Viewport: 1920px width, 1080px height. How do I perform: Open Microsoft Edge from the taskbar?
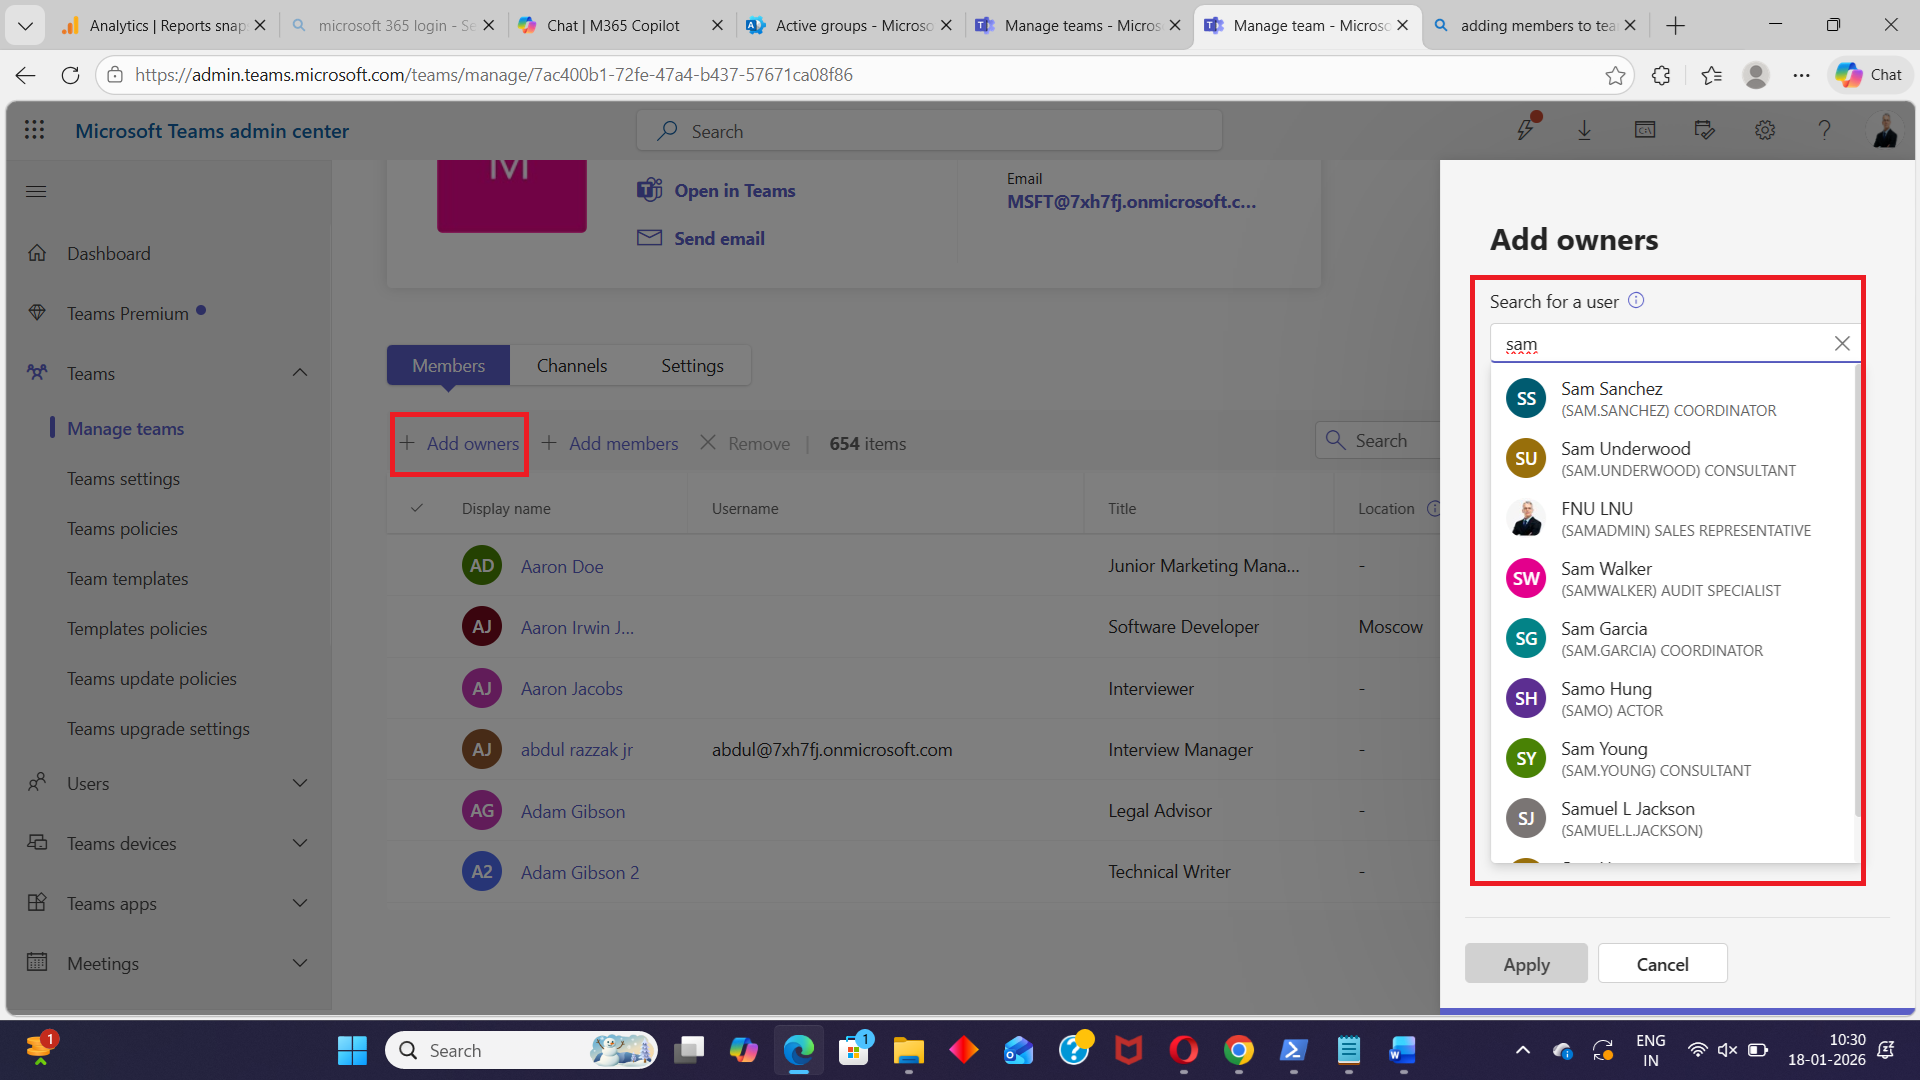pos(798,1050)
